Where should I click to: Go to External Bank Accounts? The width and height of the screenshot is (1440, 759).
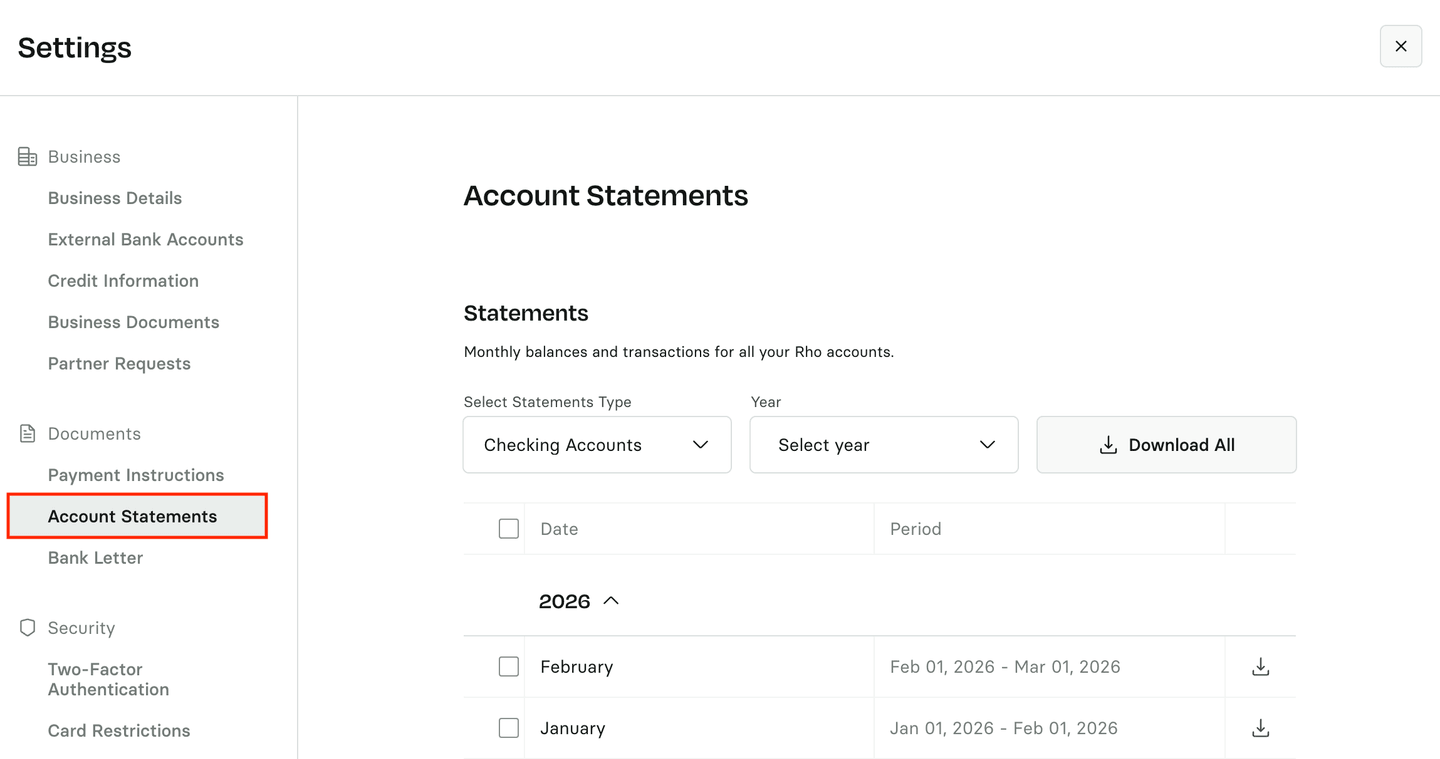click(x=146, y=240)
